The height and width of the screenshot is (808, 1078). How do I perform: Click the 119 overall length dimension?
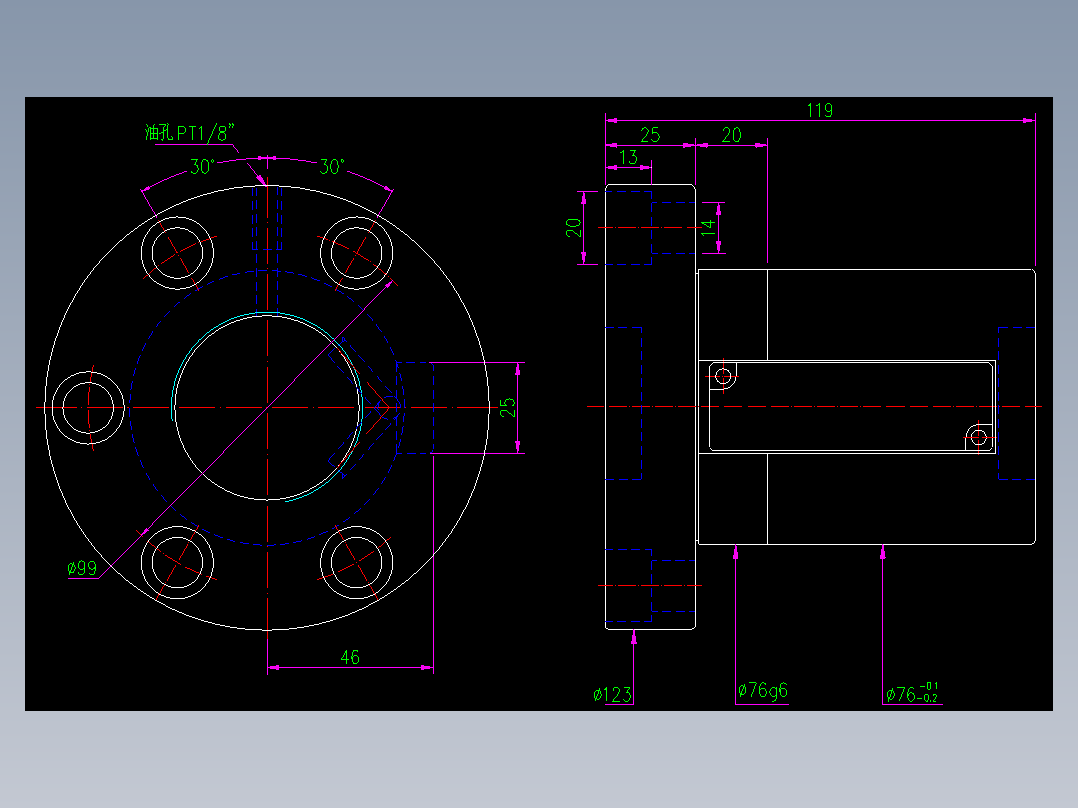coord(820,110)
